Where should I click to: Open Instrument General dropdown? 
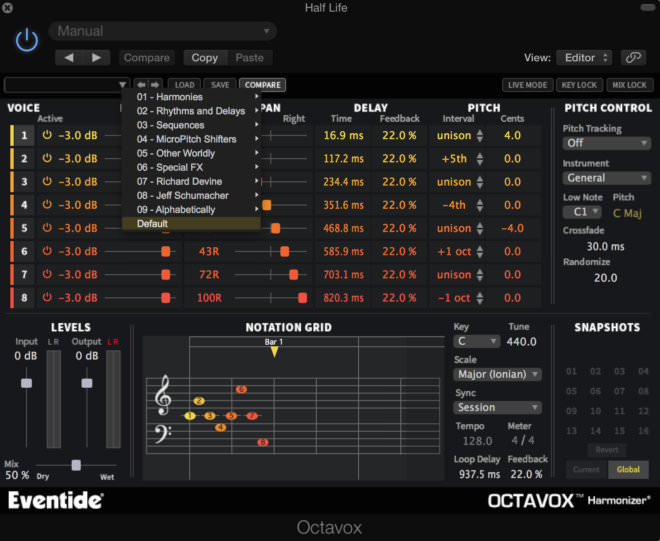(607, 178)
